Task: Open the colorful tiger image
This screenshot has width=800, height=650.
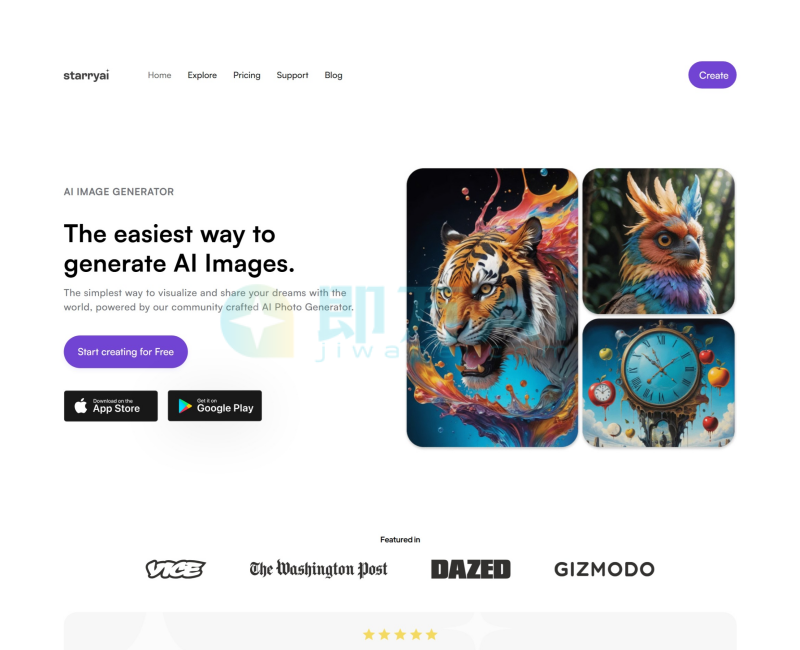Action: (x=492, y=308)
